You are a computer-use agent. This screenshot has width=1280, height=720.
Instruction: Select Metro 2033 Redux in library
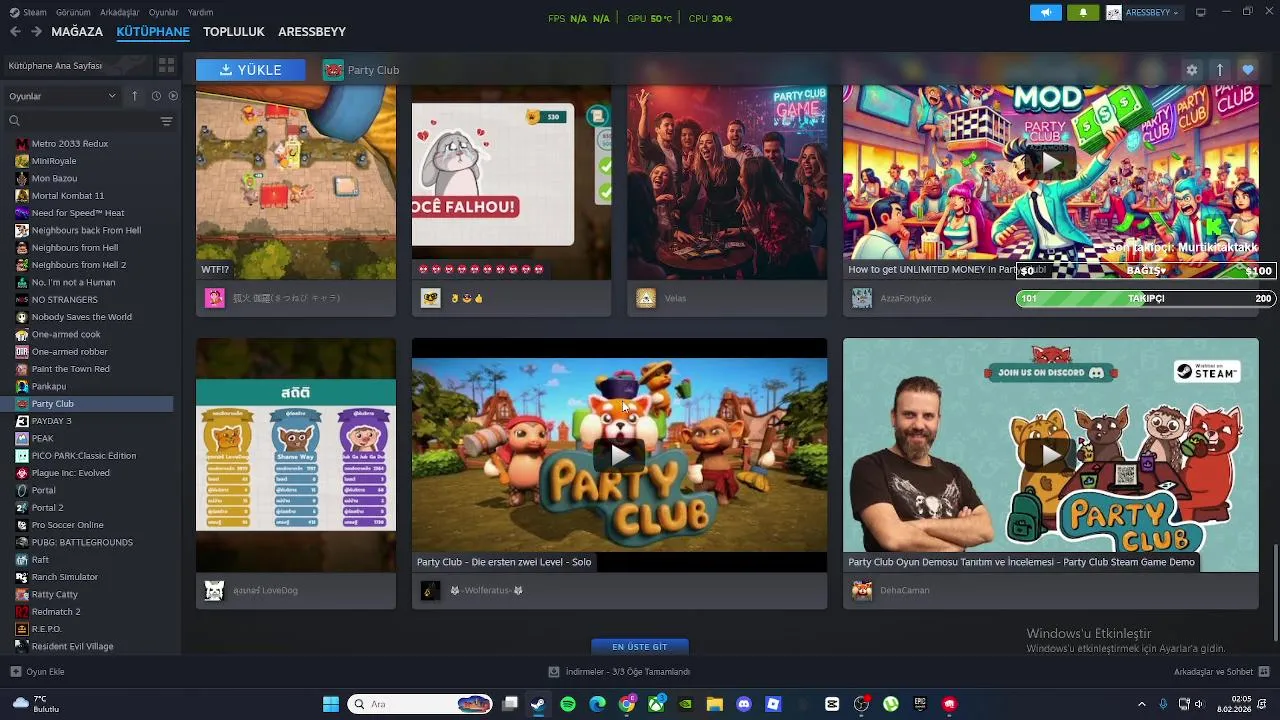pos(70,143)
